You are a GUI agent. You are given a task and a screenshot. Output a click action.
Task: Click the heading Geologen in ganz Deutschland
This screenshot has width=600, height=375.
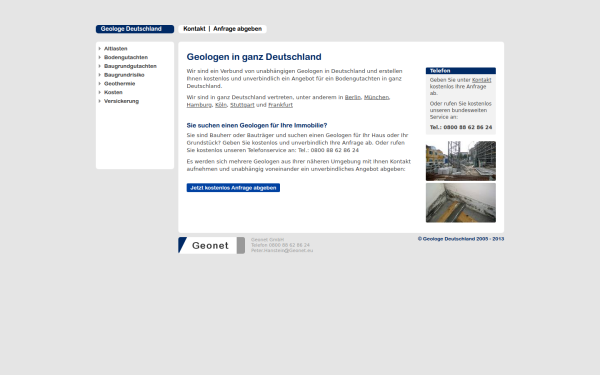pos(254,57)
